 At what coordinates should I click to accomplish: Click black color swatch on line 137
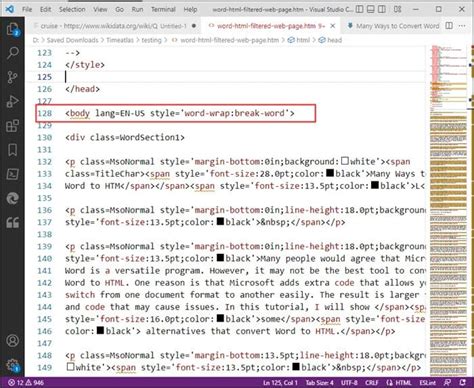coord(220,221)
